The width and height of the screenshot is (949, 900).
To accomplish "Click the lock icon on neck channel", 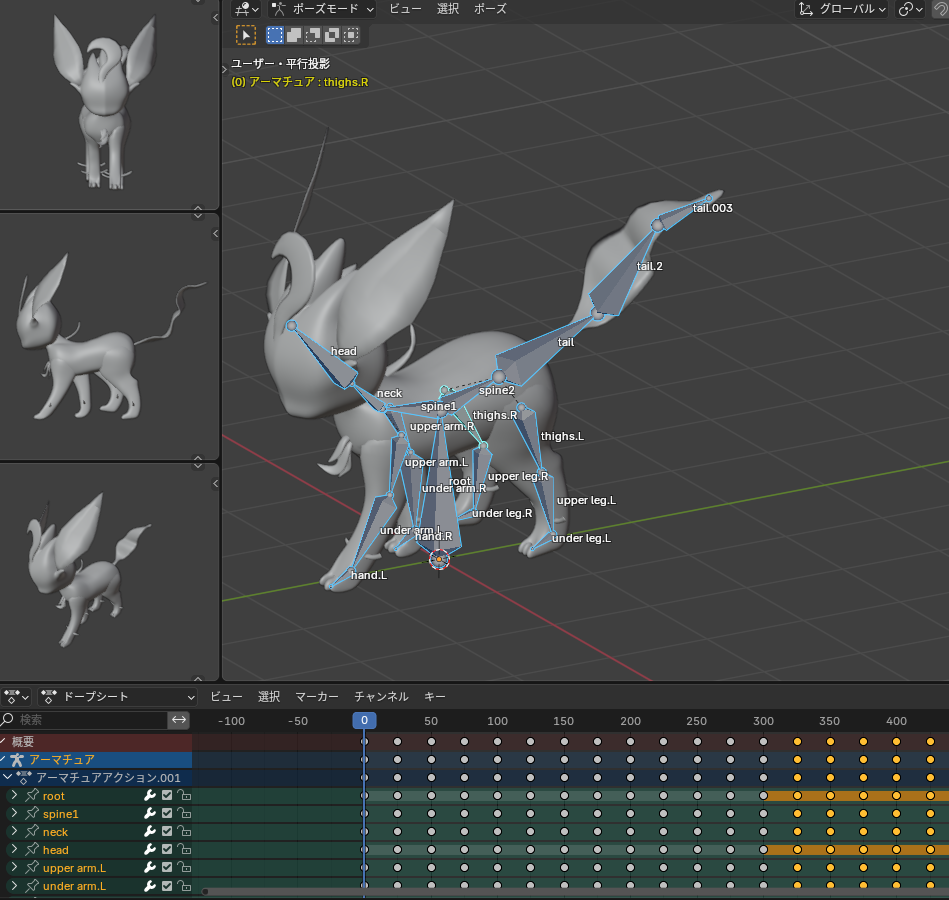I will [x=184, y=832].
